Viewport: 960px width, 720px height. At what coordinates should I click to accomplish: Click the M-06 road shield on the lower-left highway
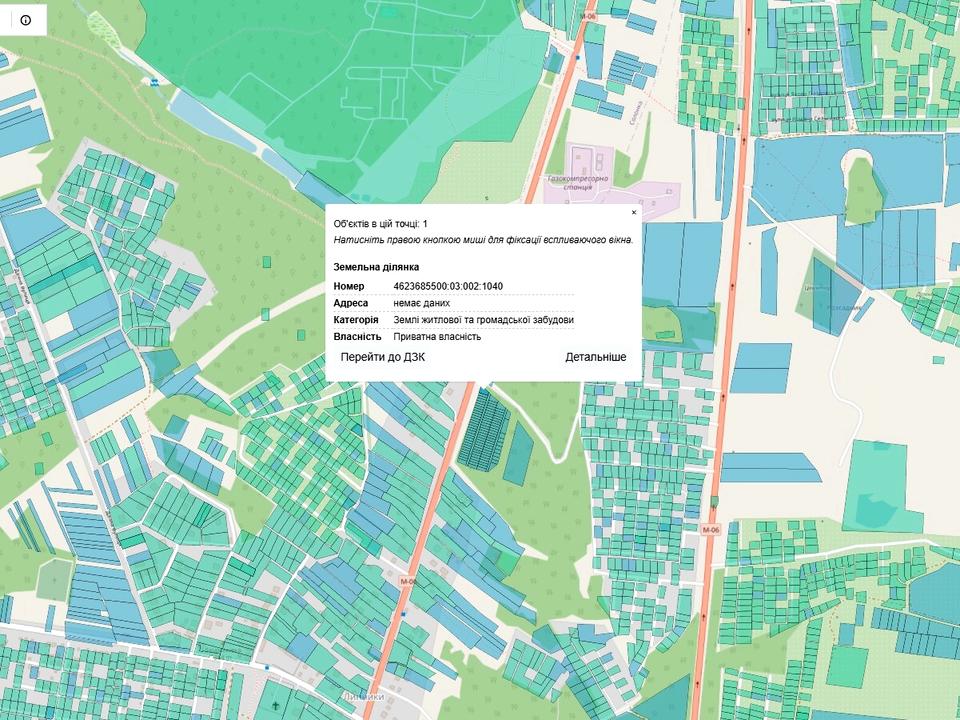click(x=408, y=582)
